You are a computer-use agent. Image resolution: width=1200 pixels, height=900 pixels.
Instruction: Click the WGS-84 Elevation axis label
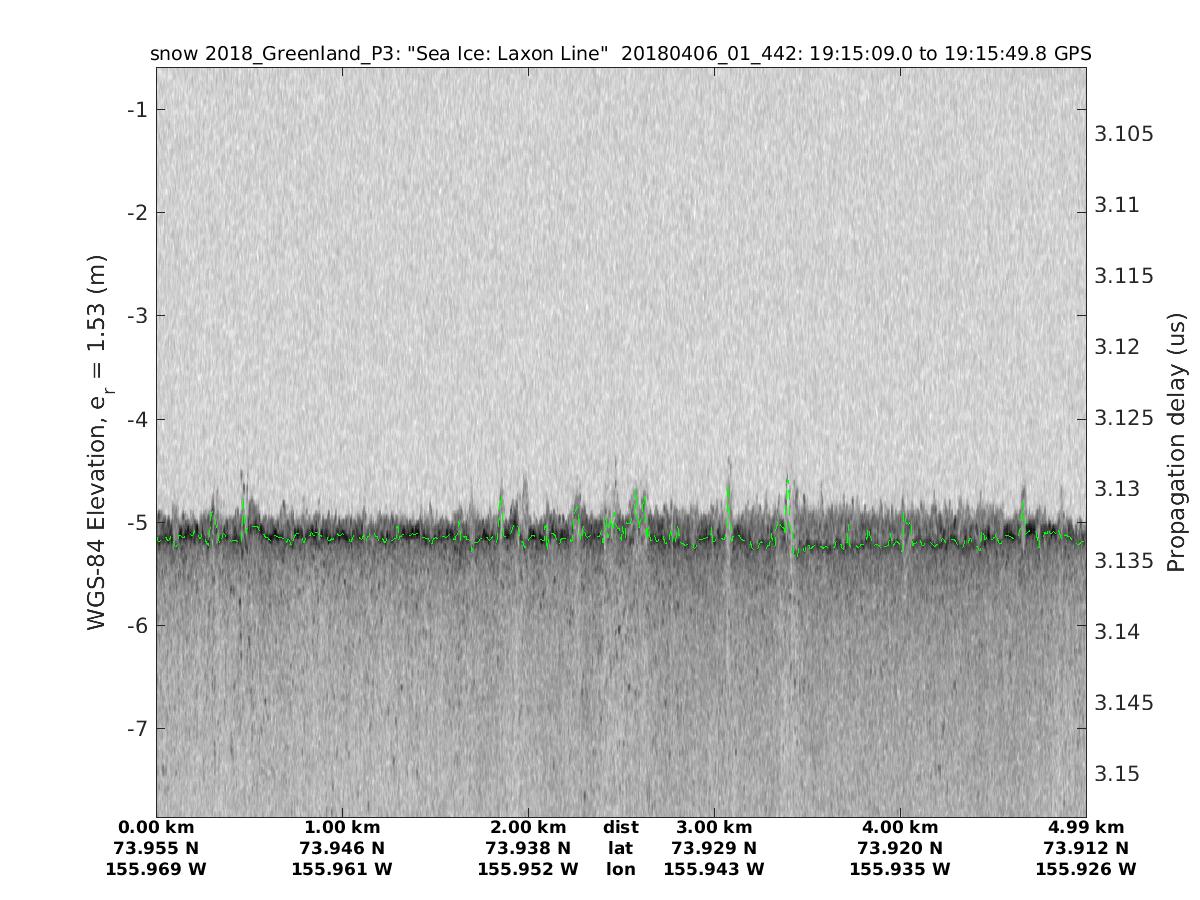[x=98, y=441]
